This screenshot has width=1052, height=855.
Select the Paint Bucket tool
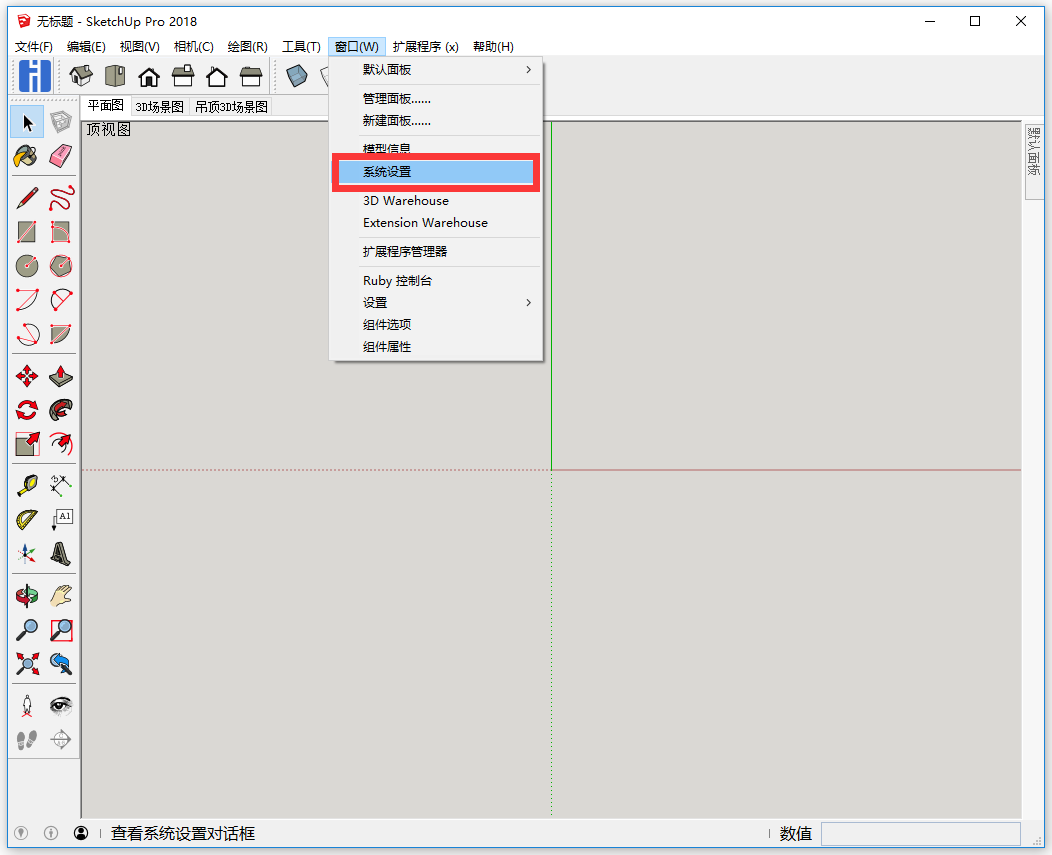click(x=26, y=156)
